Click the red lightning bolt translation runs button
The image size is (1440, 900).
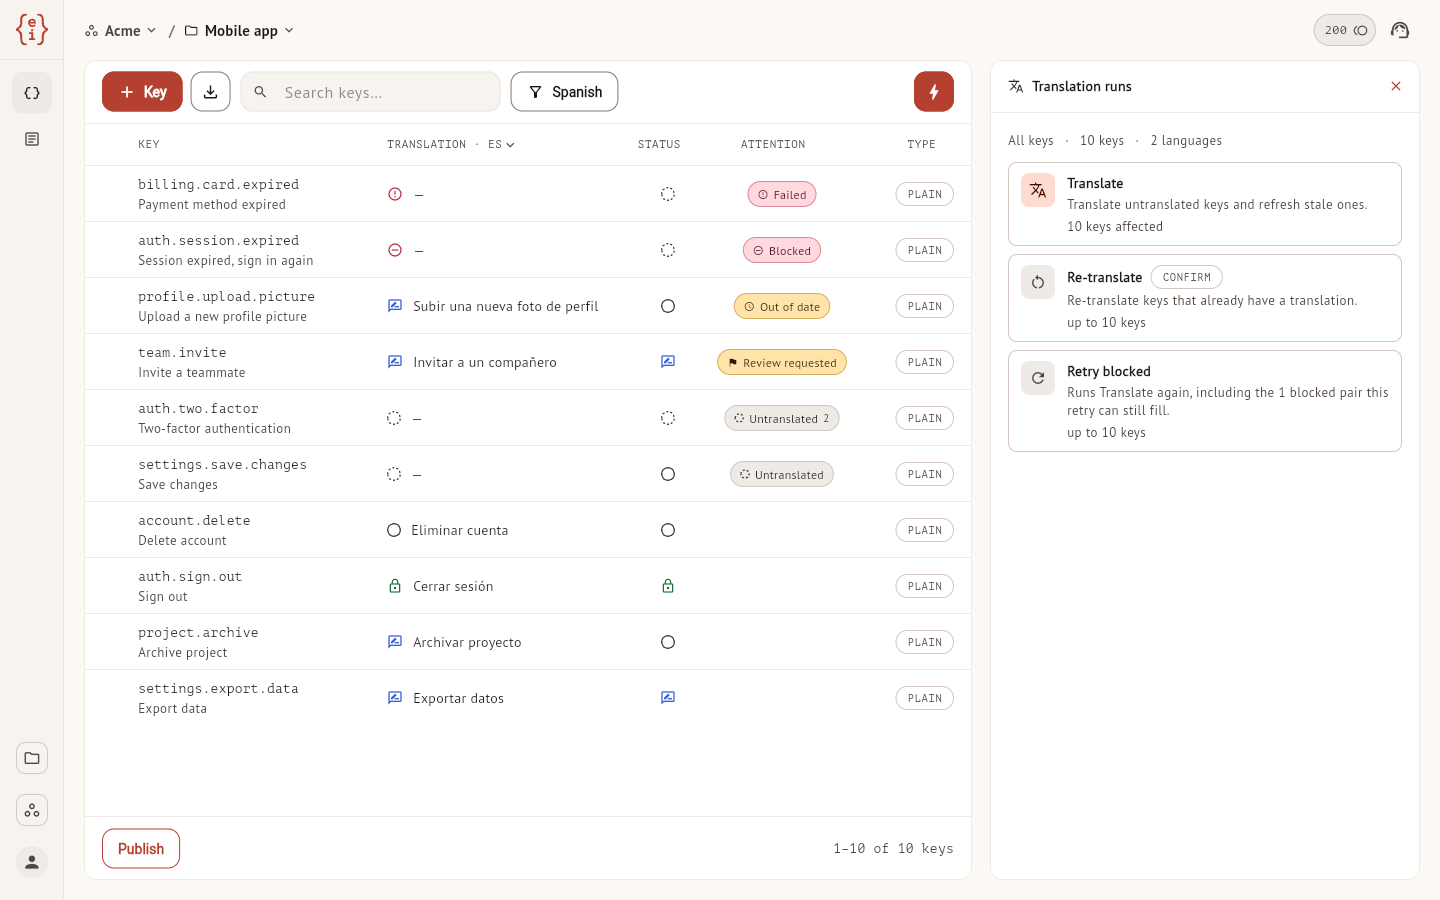click(x=934, y=92)
